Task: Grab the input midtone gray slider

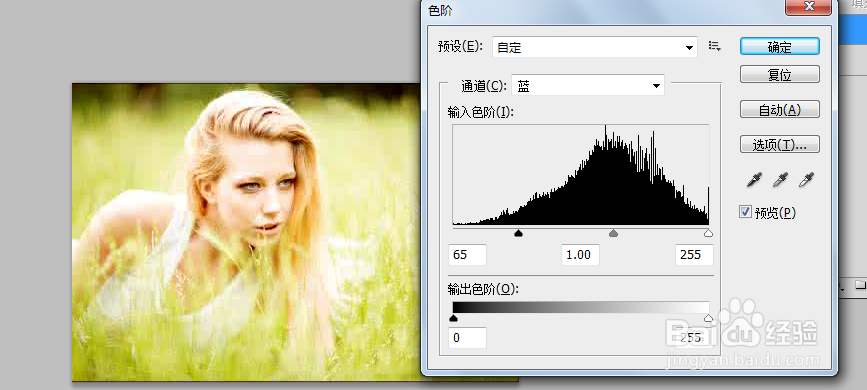Action: [x=613, y=233]
